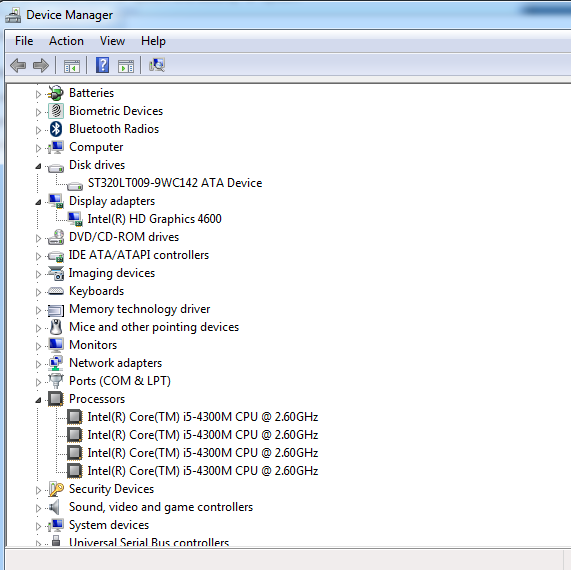Screen dimensions: 571x570
Task: Open the File menu
Action: coord(24,41)
